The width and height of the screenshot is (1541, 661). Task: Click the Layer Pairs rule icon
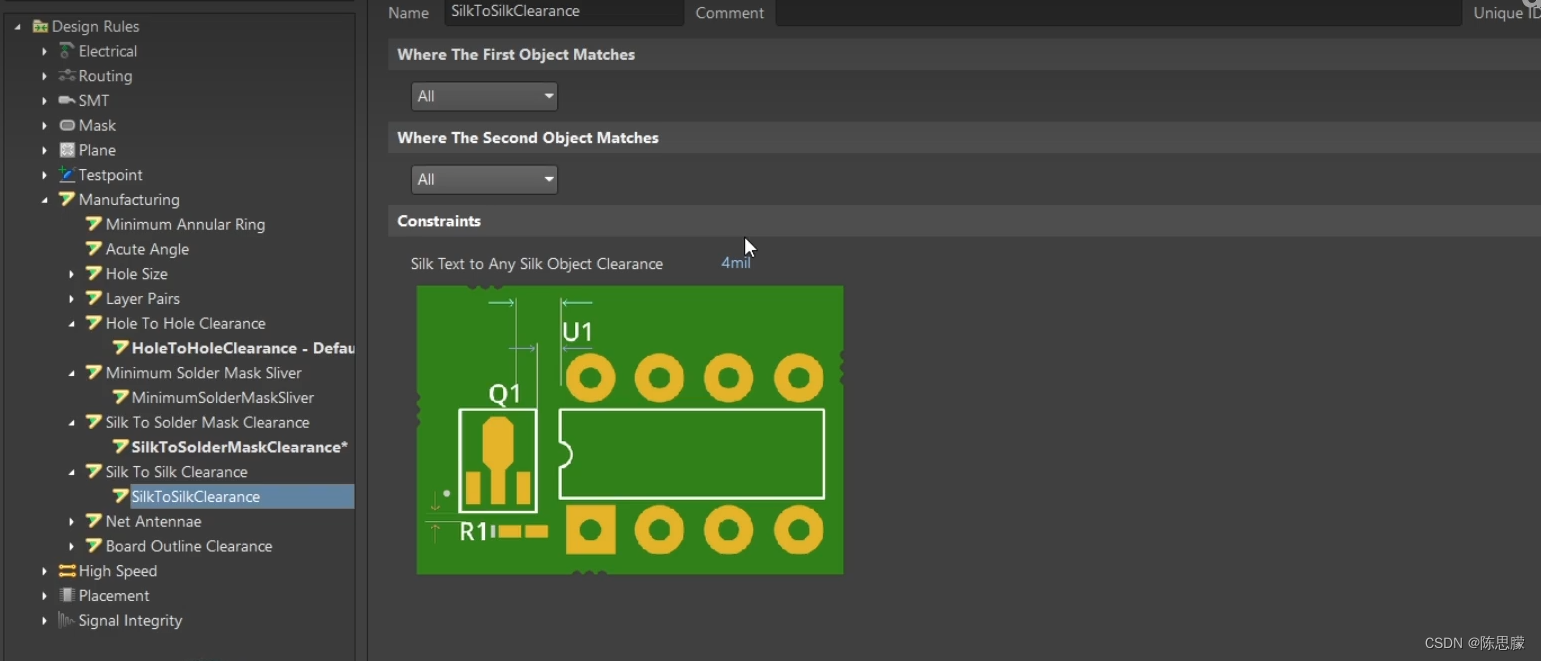point(94,298)
